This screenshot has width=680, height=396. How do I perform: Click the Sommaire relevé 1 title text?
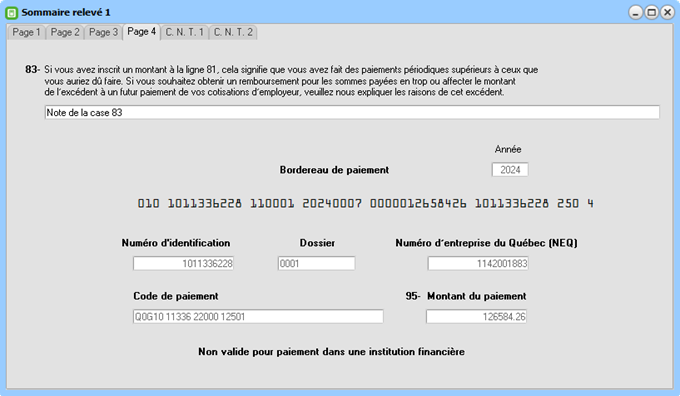coord(66,13)
